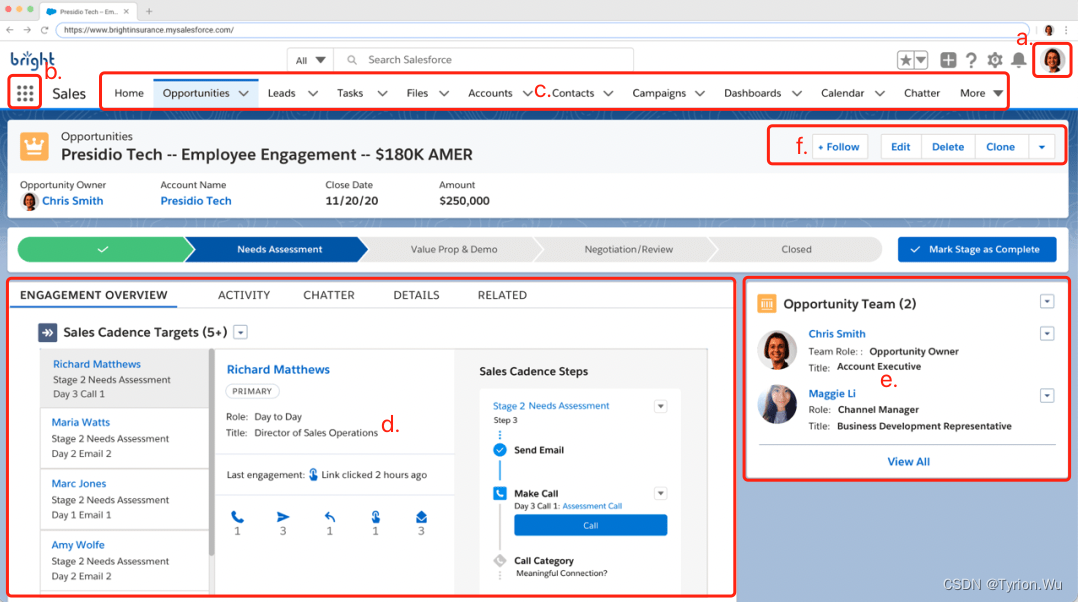Click the user profile avatar in header

click(1052, 60)
